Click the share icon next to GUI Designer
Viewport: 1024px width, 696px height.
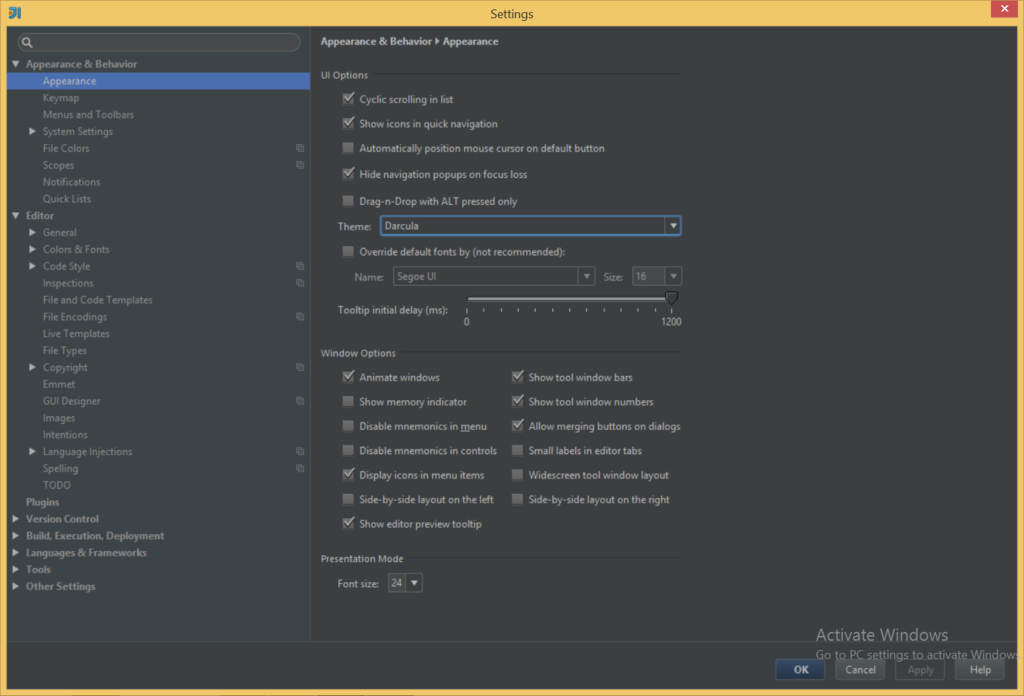coord(299,400)
